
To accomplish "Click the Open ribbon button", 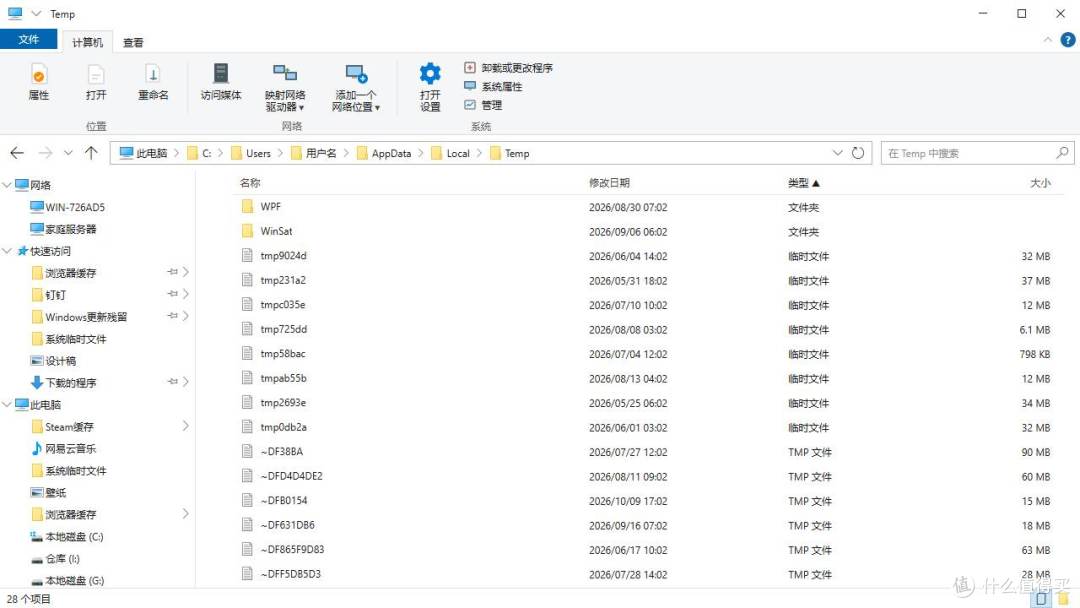I will pos(96,83).
